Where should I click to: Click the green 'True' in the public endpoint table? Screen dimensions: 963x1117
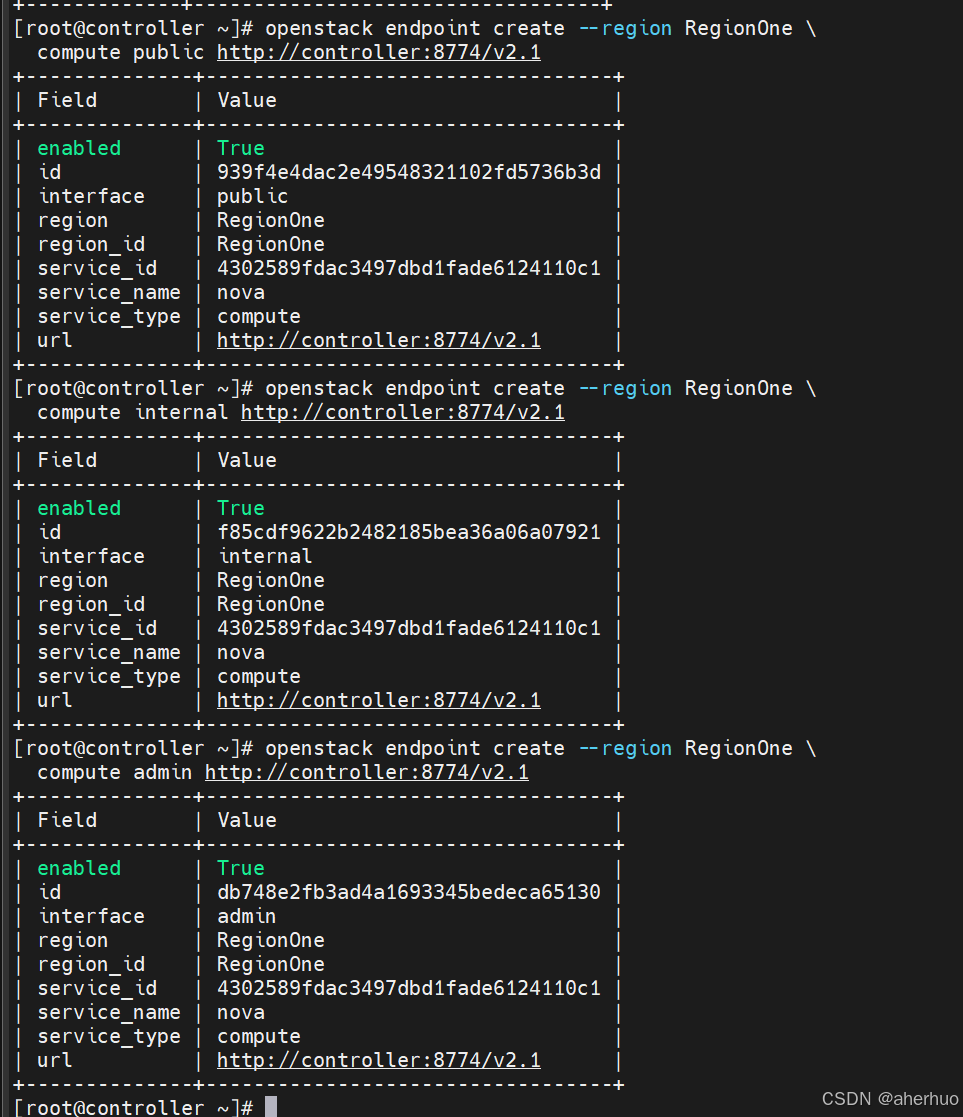(241, 148)
